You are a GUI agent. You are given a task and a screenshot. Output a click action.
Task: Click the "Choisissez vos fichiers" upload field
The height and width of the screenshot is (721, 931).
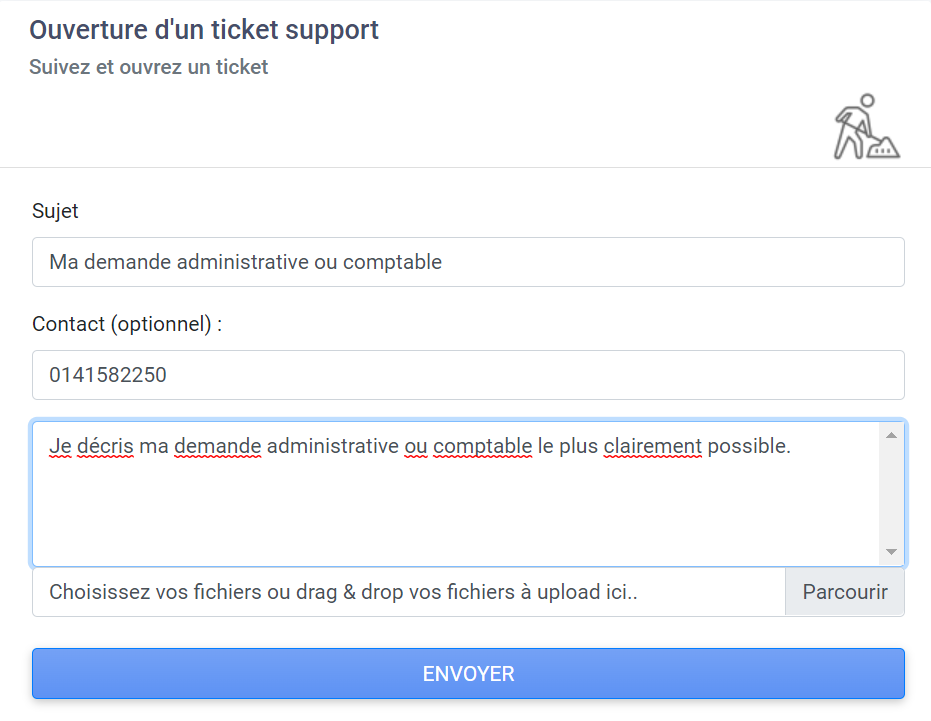point(408,592)
